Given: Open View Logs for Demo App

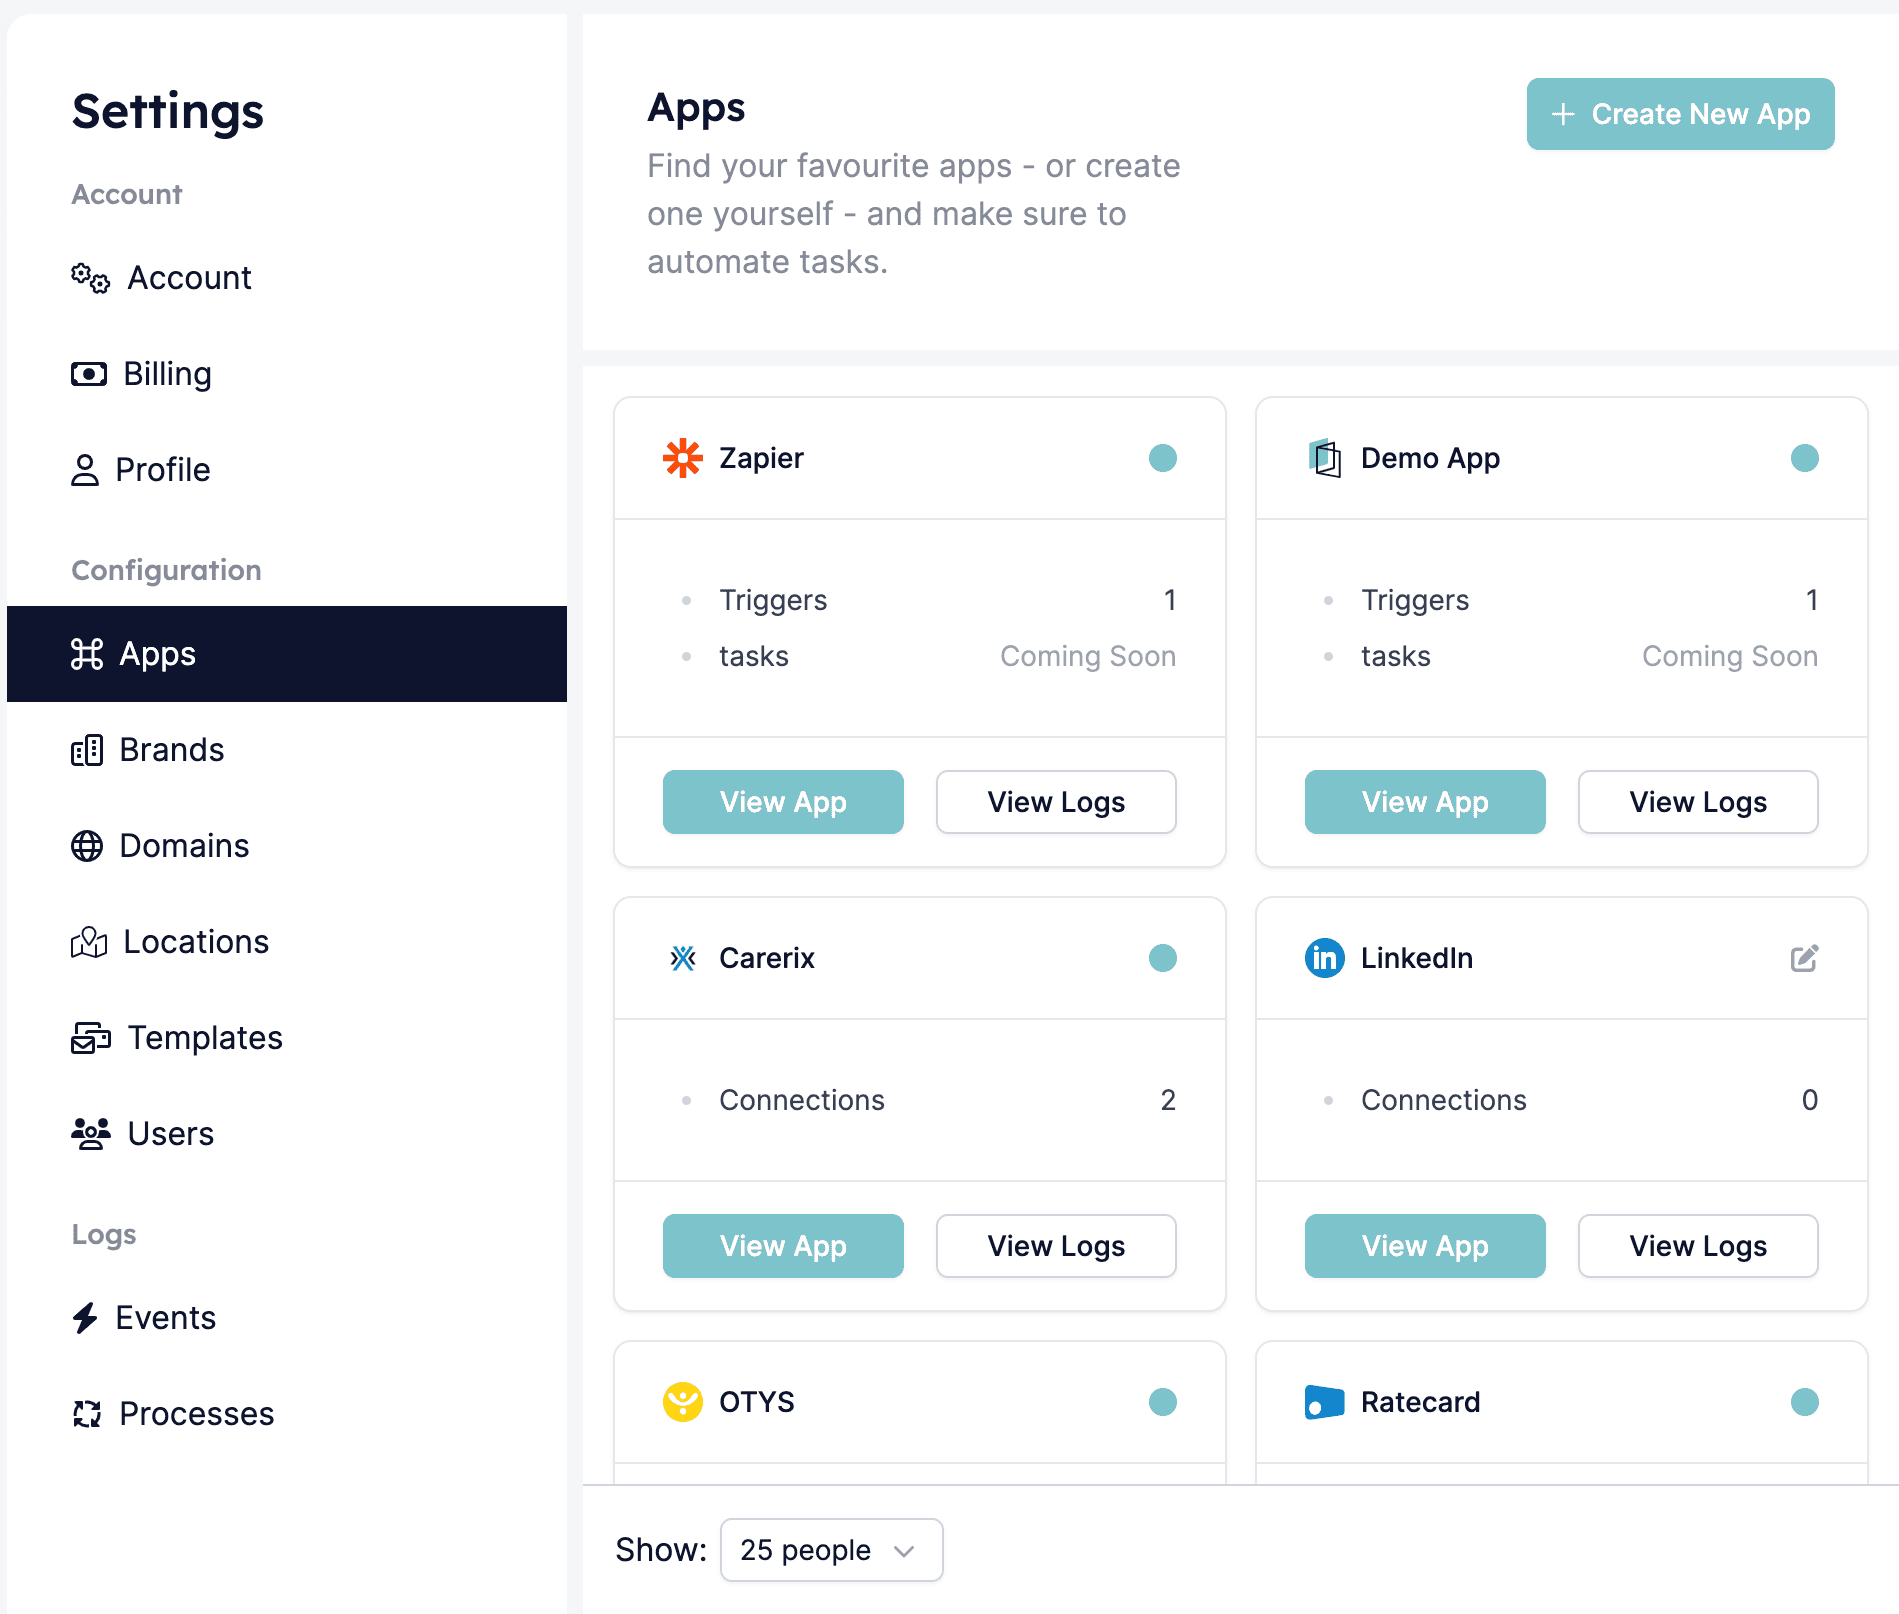Looking at the screenshot, I should (1698, 802).
